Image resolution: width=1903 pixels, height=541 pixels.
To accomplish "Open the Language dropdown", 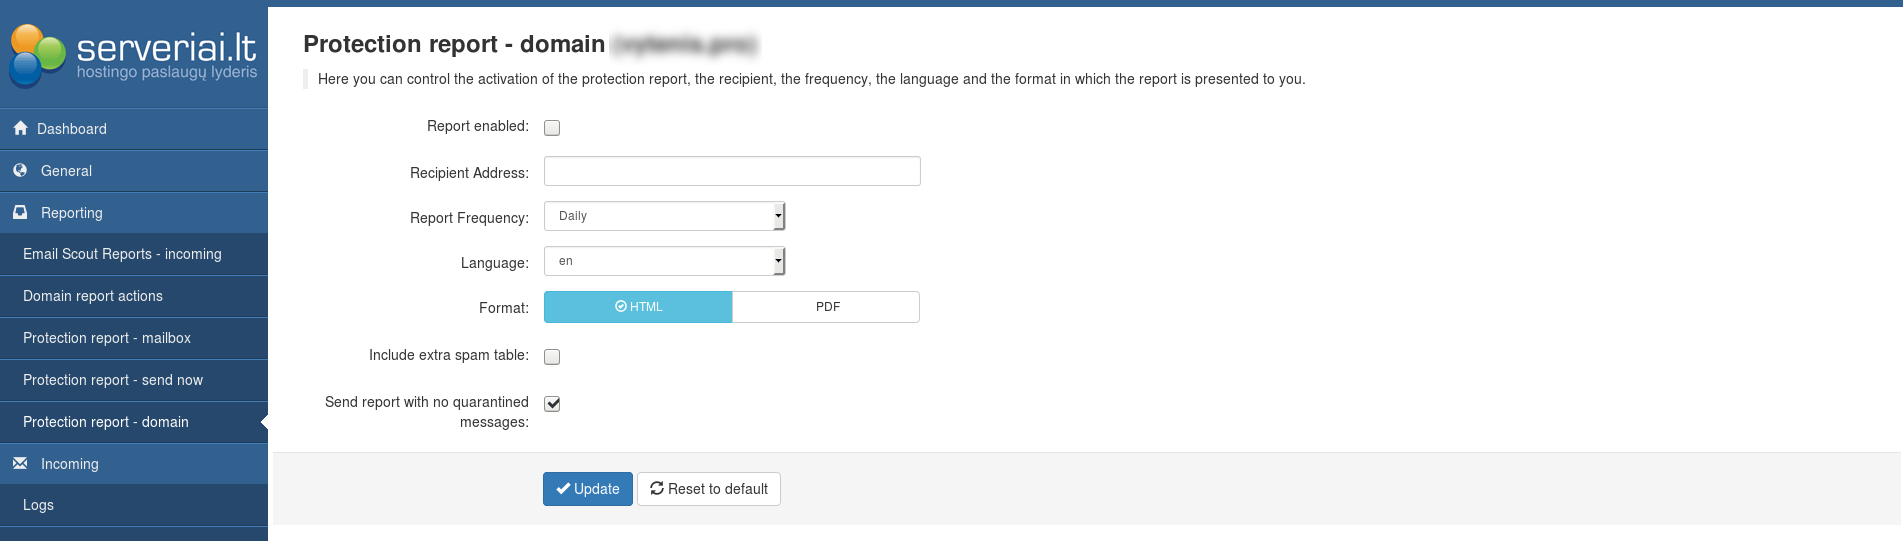I will click(x=664, y=261).
